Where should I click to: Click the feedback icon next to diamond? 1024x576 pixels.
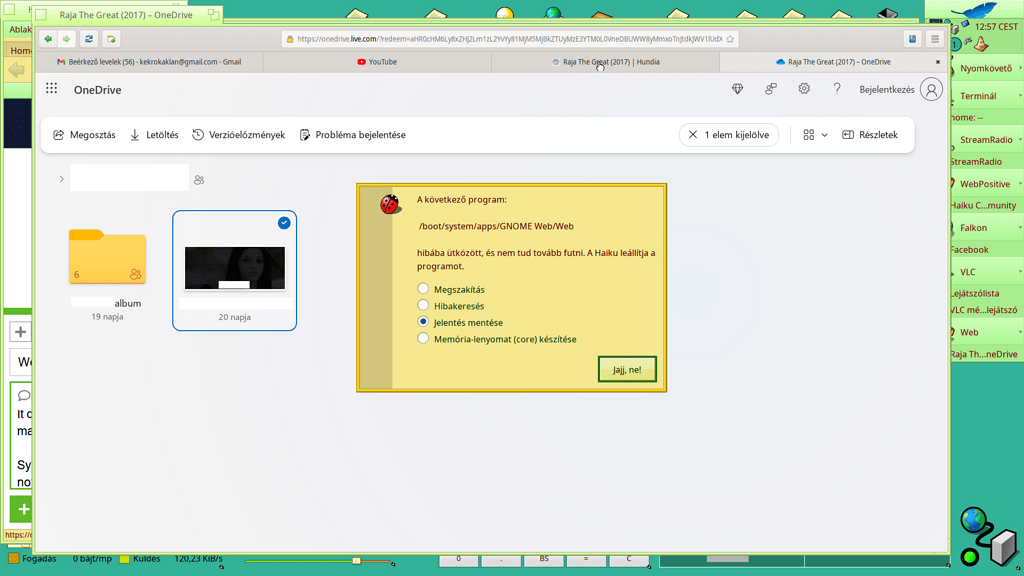[771, 89]
